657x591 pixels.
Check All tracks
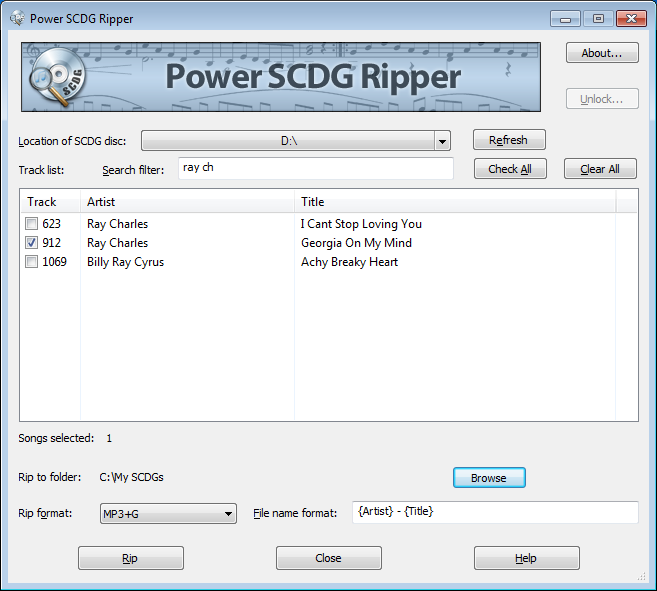point(510,169)
